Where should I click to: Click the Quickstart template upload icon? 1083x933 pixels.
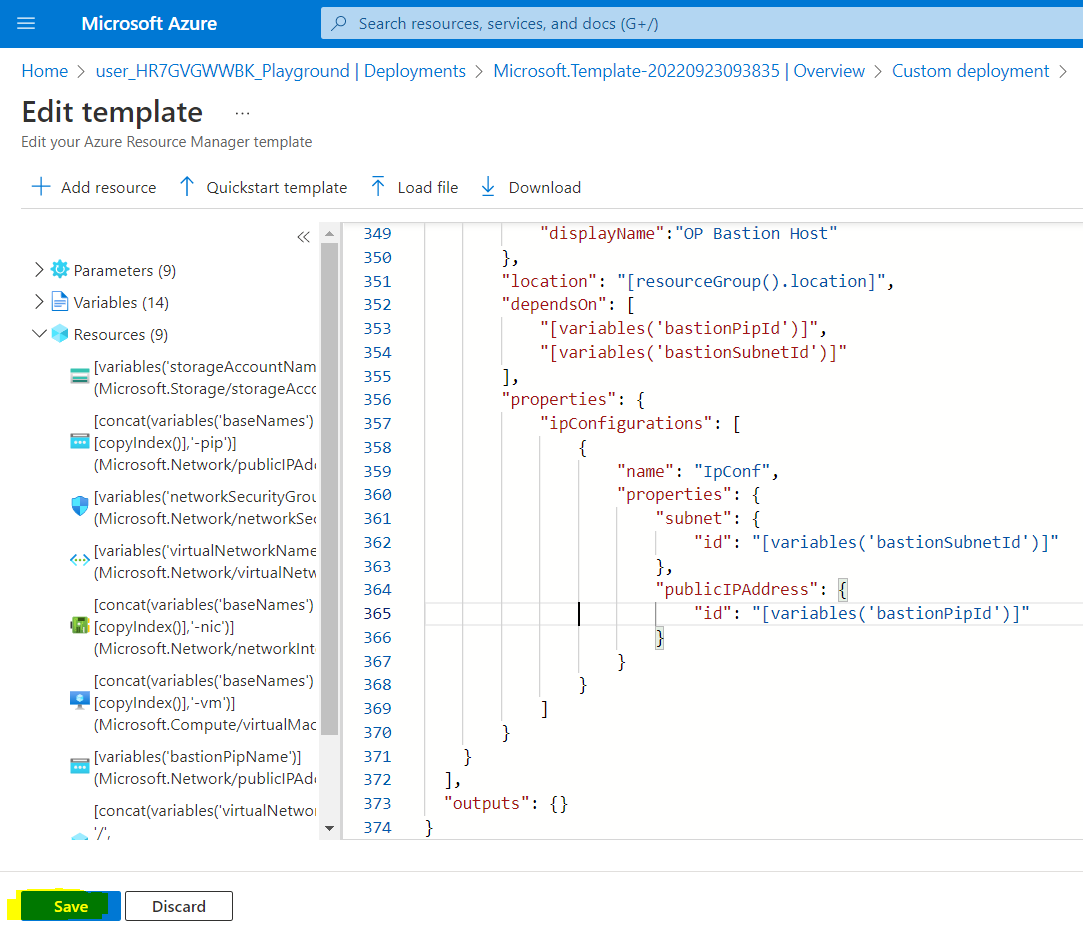[x=186, y=187]
